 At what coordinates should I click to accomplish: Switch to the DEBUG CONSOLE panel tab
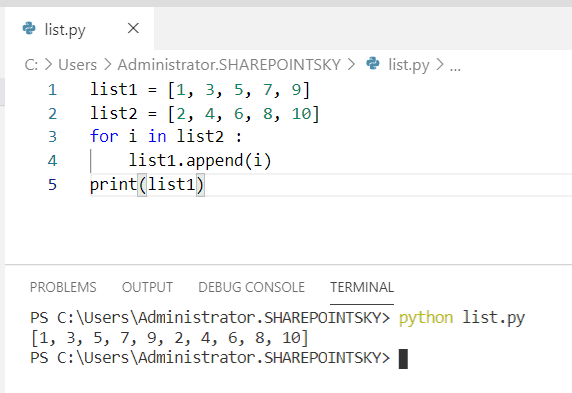251,287
